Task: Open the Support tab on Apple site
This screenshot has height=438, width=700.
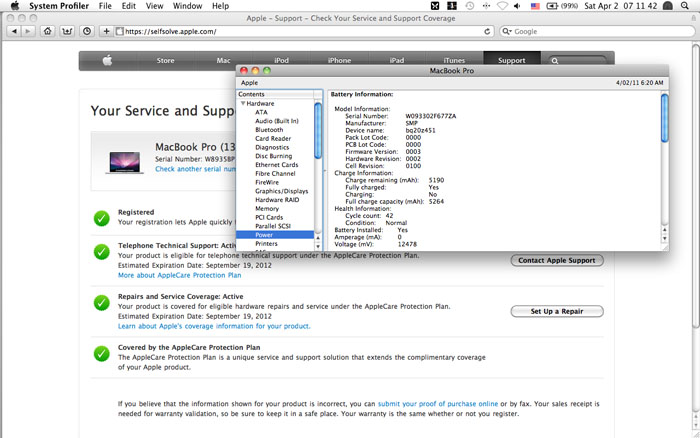Action: pos(512,60)
